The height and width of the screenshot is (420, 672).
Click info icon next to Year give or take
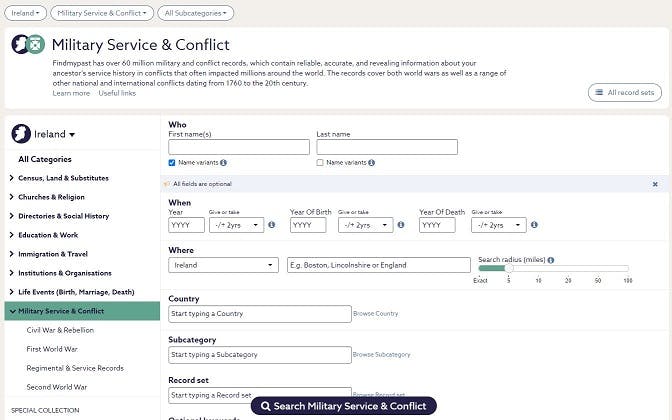click(x=272, y=225)
